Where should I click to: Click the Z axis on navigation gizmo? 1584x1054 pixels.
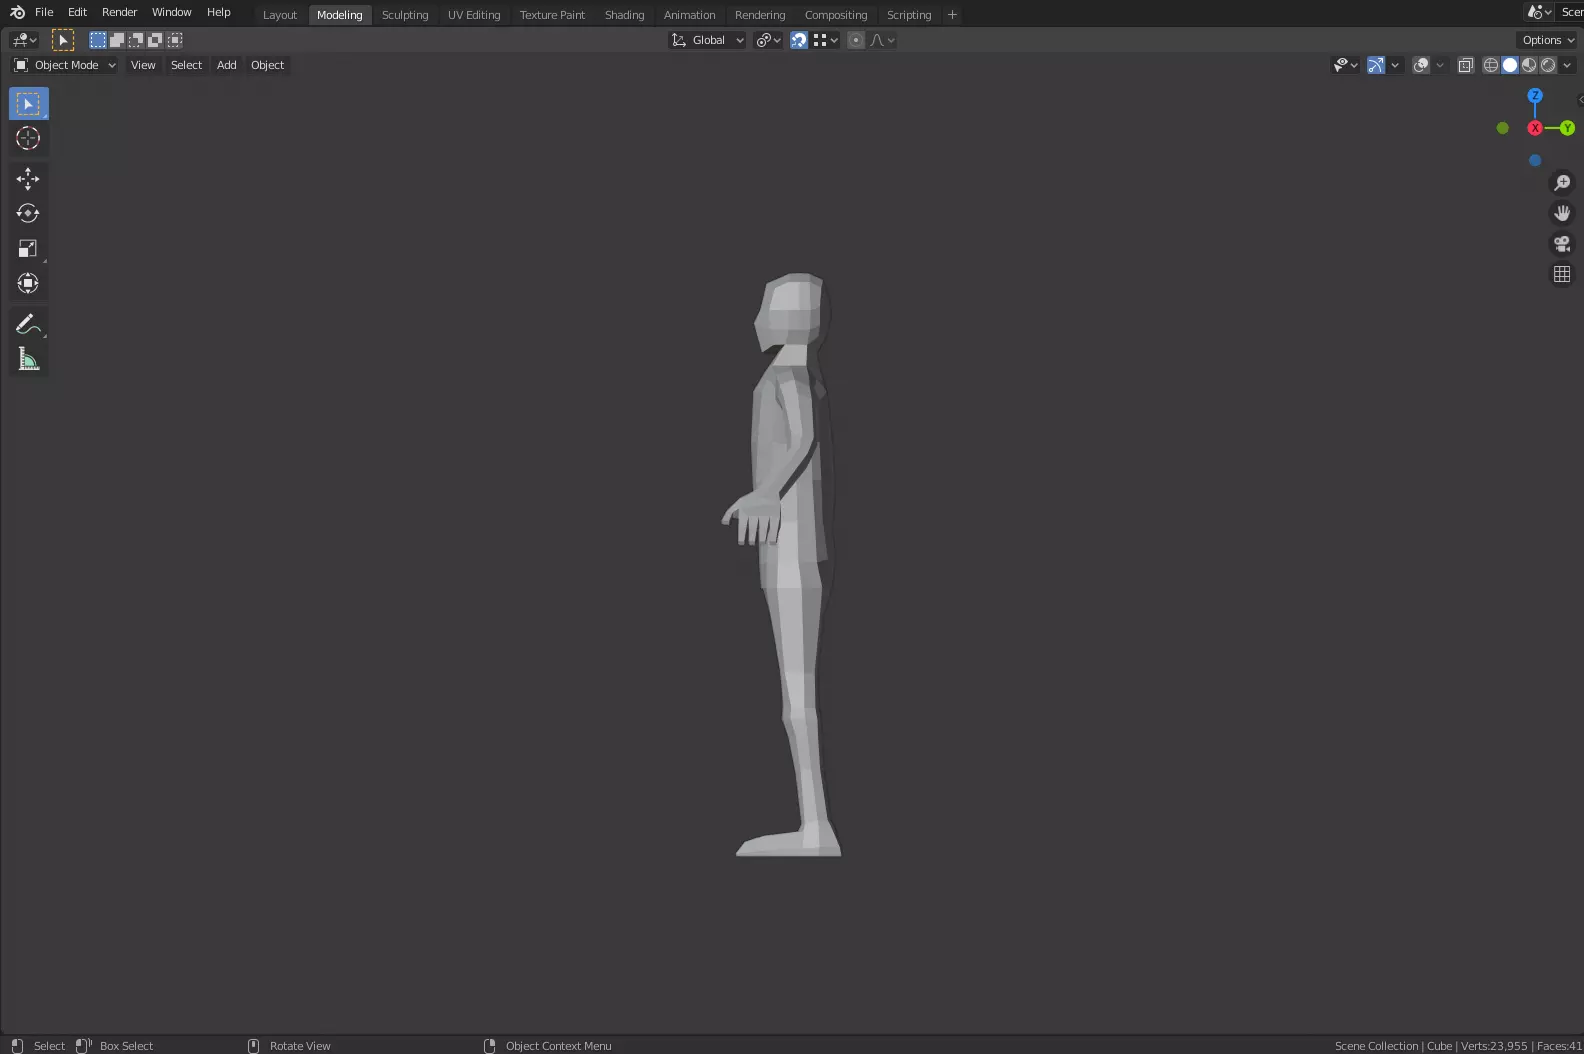[x=1535, y=96]
